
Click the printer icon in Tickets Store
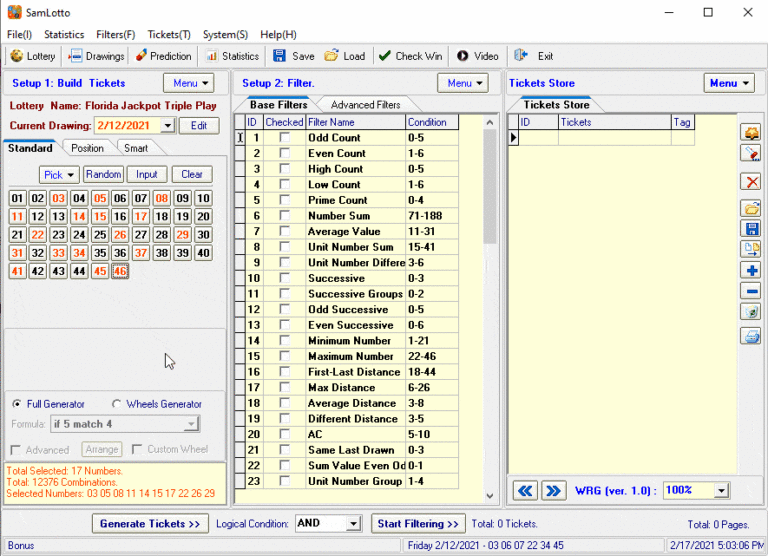pos(751,336)
